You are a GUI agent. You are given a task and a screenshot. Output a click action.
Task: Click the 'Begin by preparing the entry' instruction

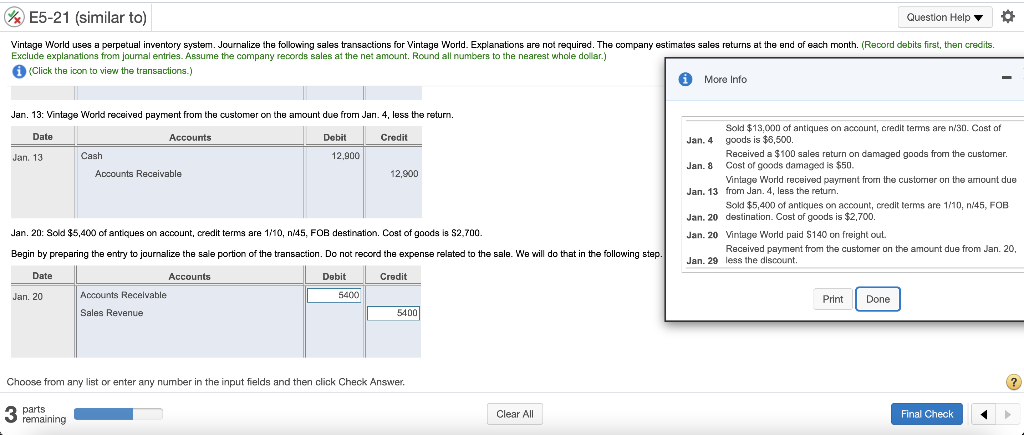pos(336,253)
